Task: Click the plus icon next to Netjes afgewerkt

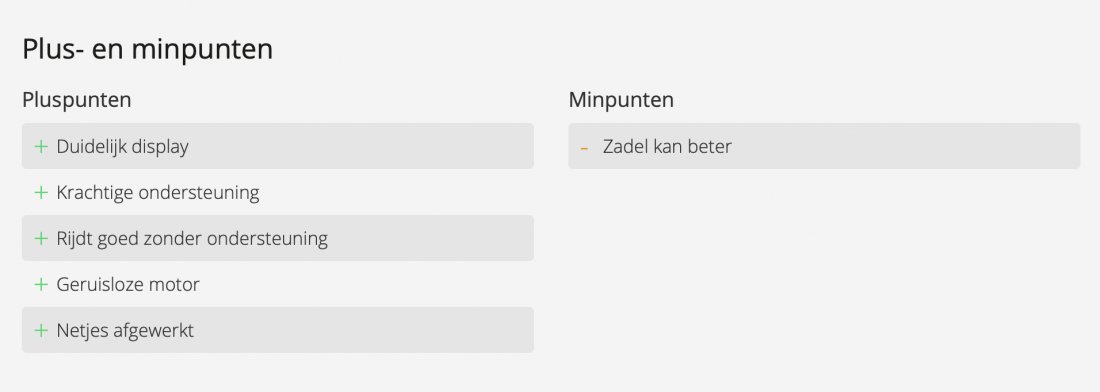Action: pos(41,330)
